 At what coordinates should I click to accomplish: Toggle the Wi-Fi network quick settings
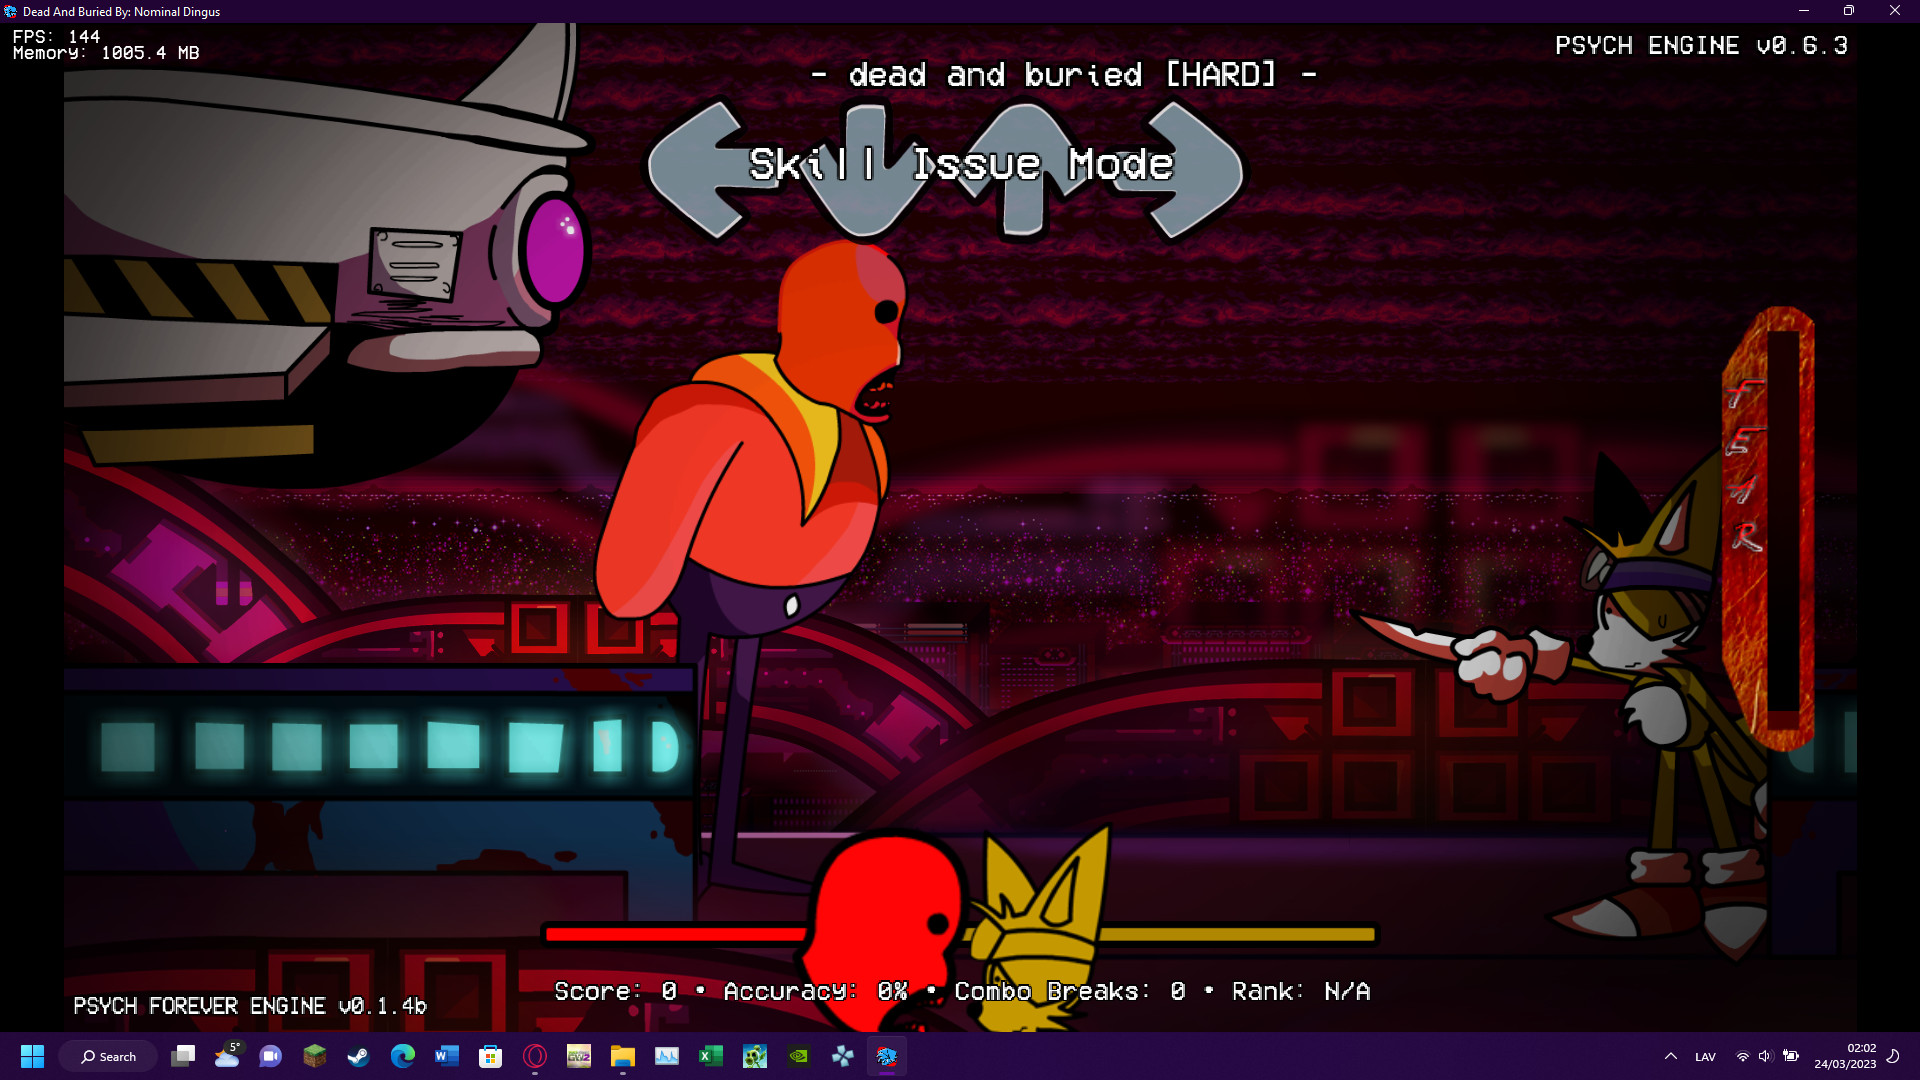[x=1743, y=1056]
